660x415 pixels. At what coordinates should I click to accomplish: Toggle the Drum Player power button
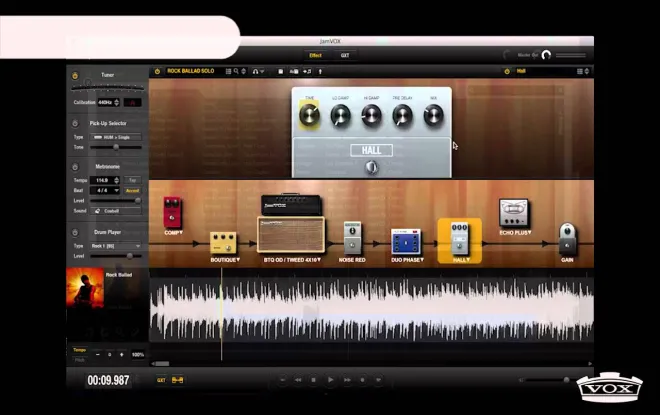click(75, 232)
